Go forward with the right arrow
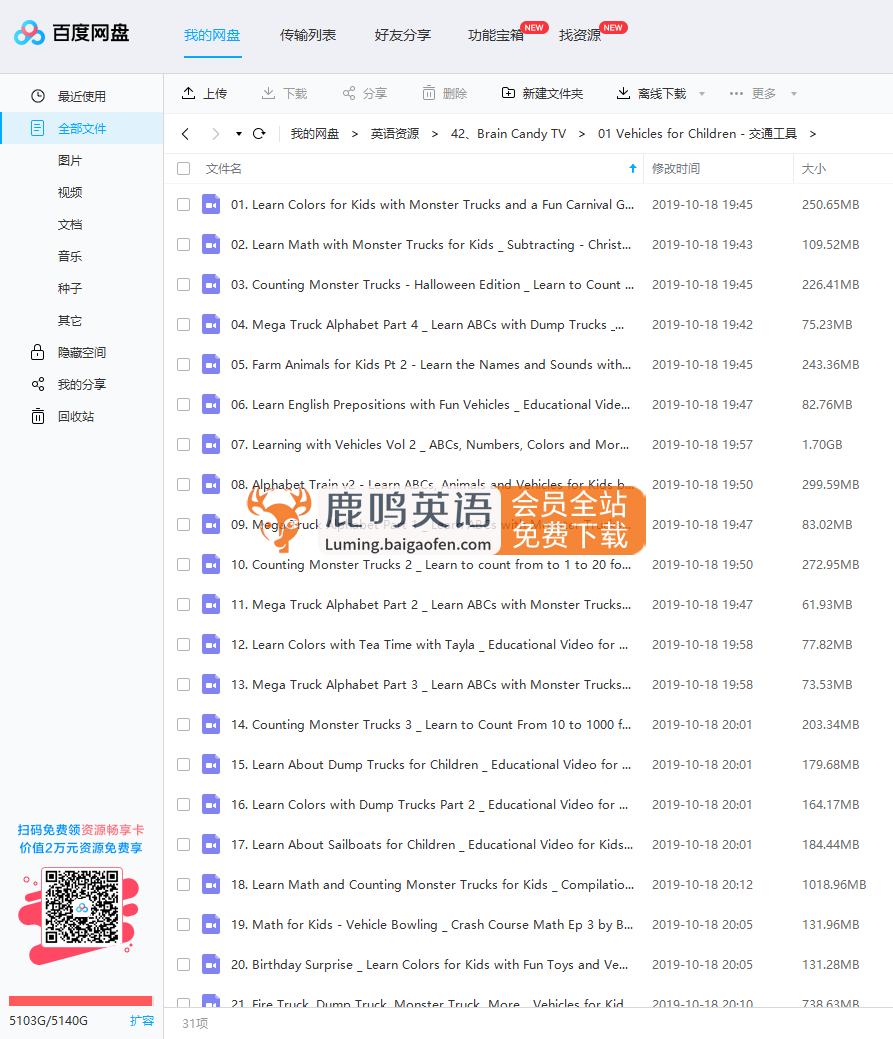Image resolution: width=893 pixels, height=1039 pixels. tap(215, 134)
